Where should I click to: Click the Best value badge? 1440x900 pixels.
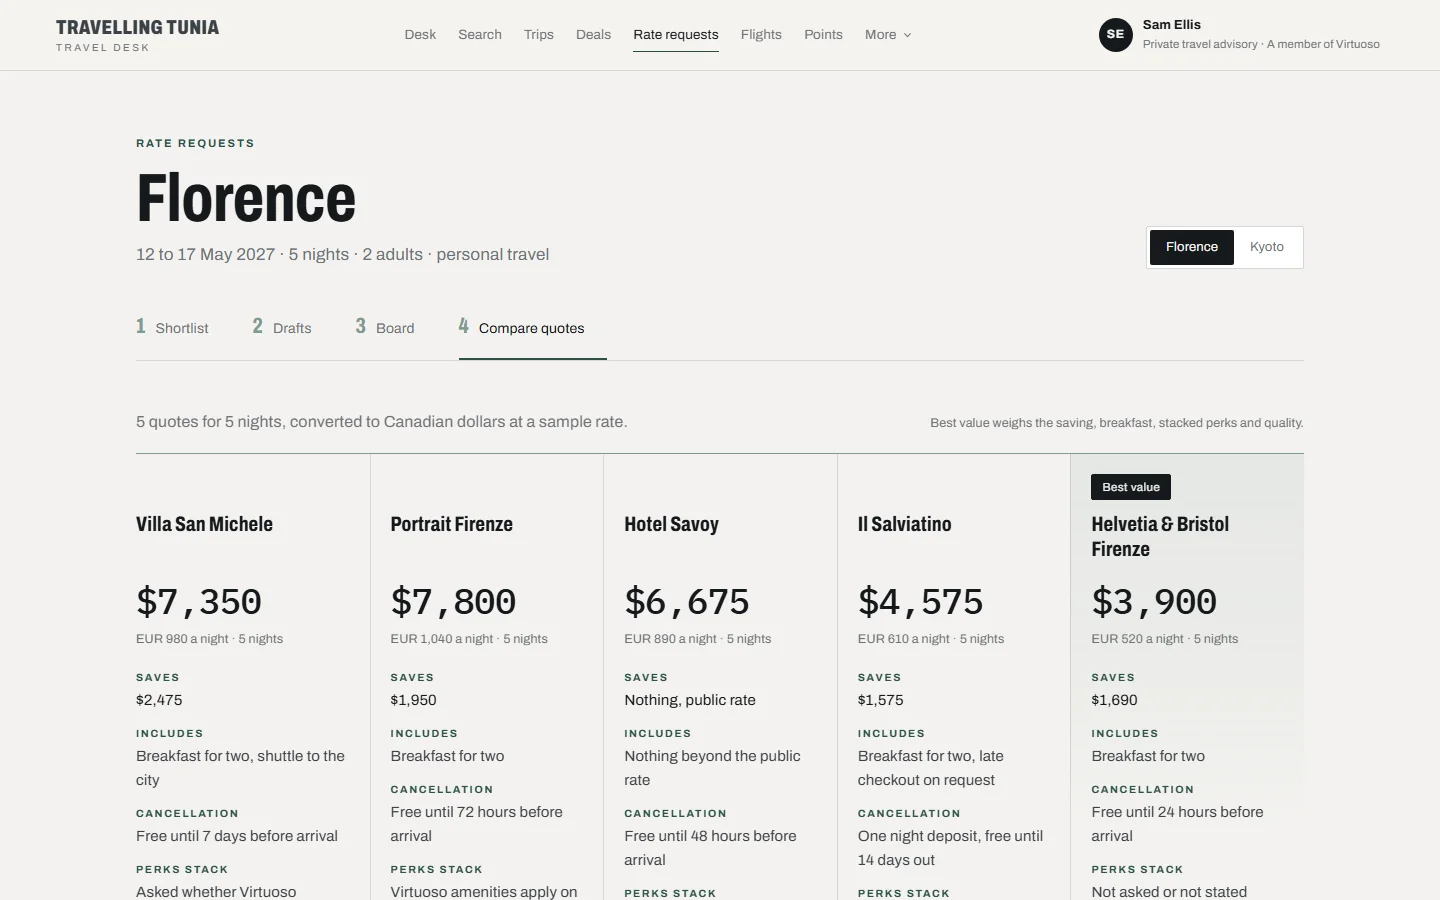point(1131,487)
